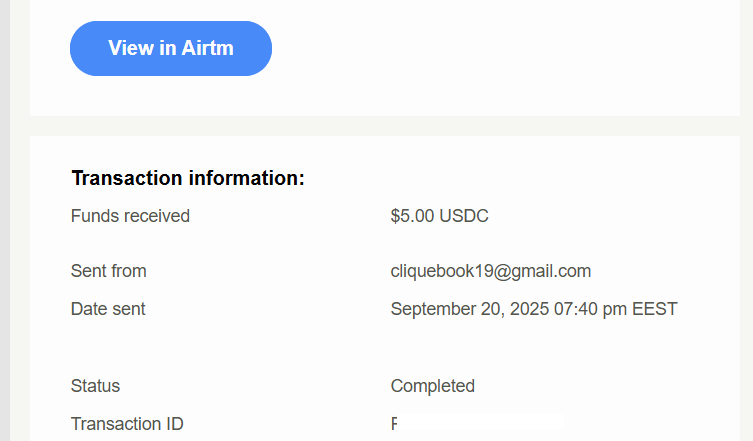Image resolution: width=753 pixels, height=441 pixels.
Task: Open the cliquebook19@gmail.com sender email
Action: coord(490,271)
